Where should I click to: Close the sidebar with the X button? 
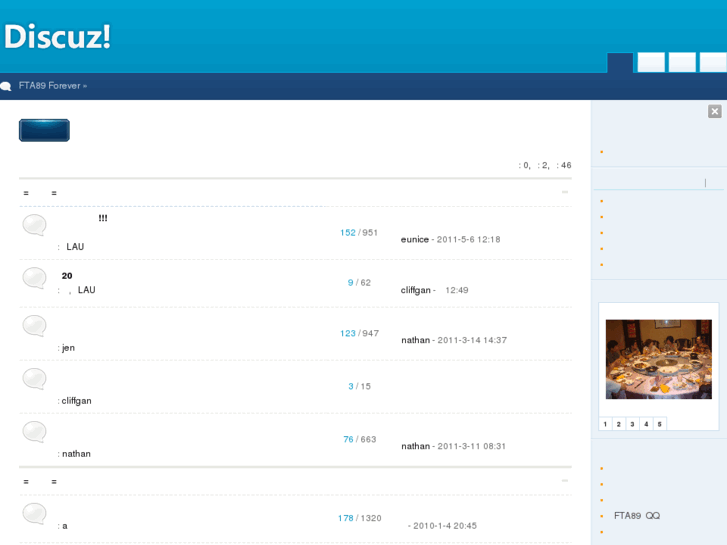pos(714,111)
